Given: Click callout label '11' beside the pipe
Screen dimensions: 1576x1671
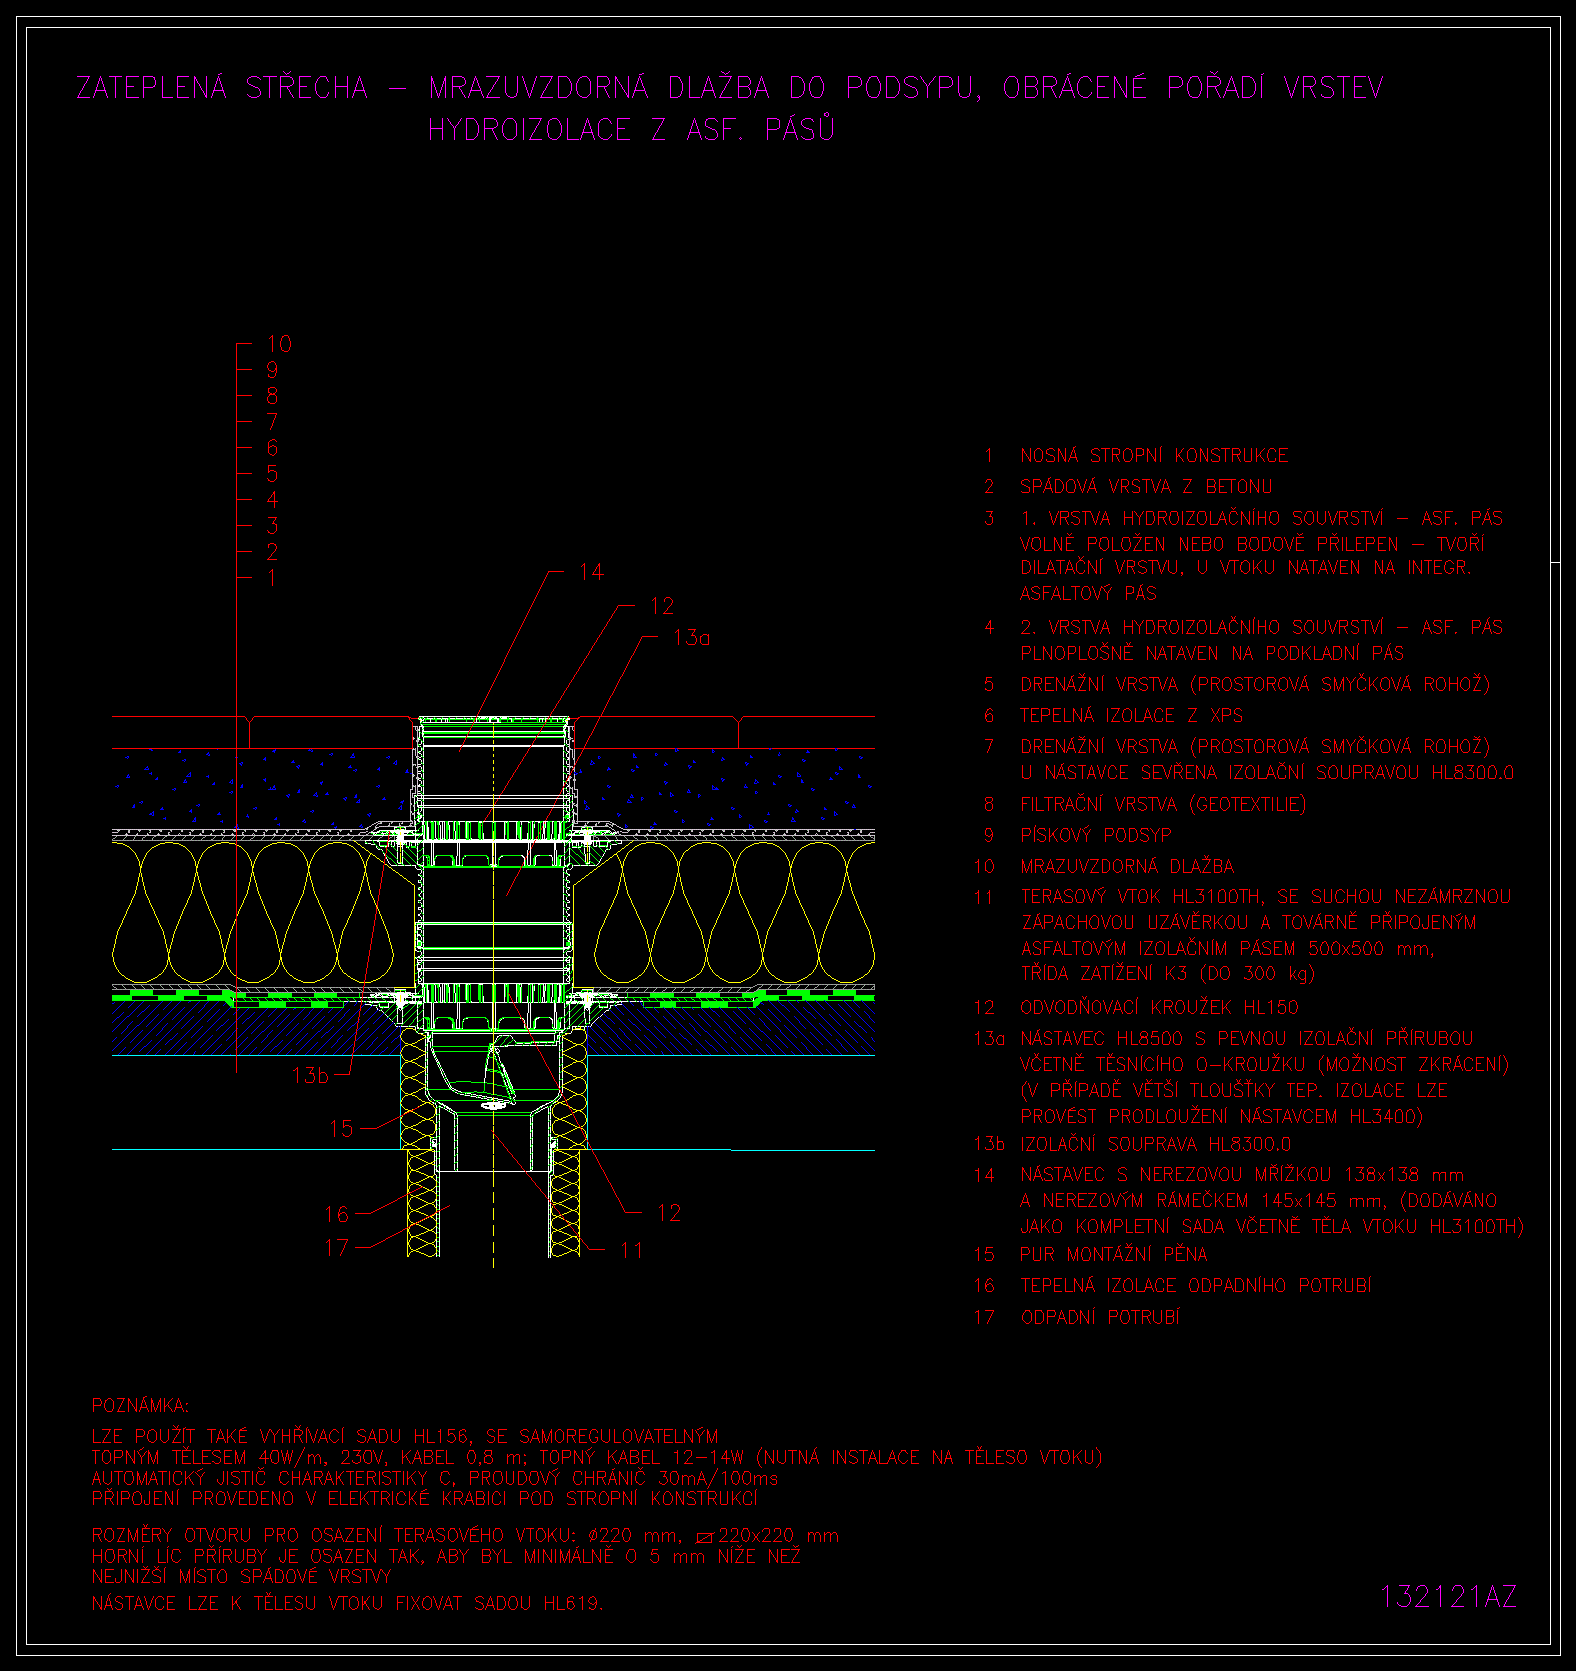Looking at the screenshot, I should [x=631, y=1250].
